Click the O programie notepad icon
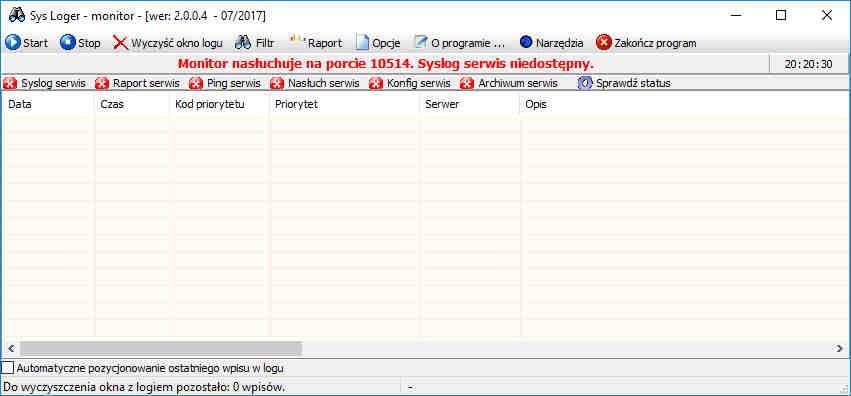851x396 pixels. (x=421, y=42)
